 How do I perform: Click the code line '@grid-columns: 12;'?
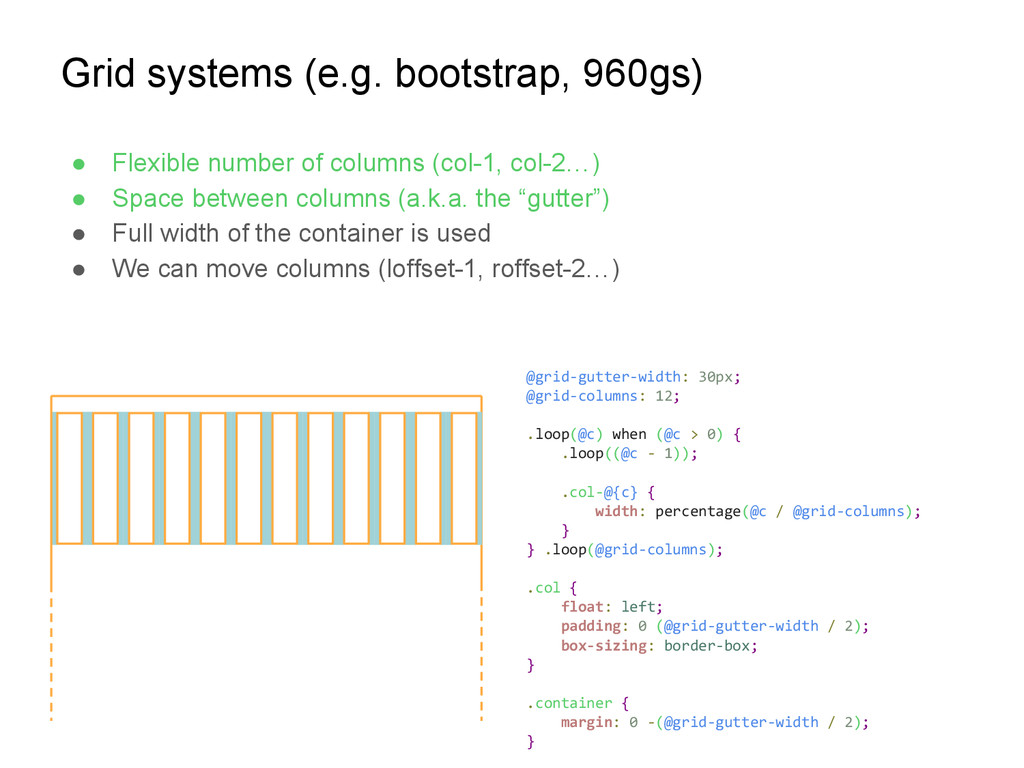603,396
